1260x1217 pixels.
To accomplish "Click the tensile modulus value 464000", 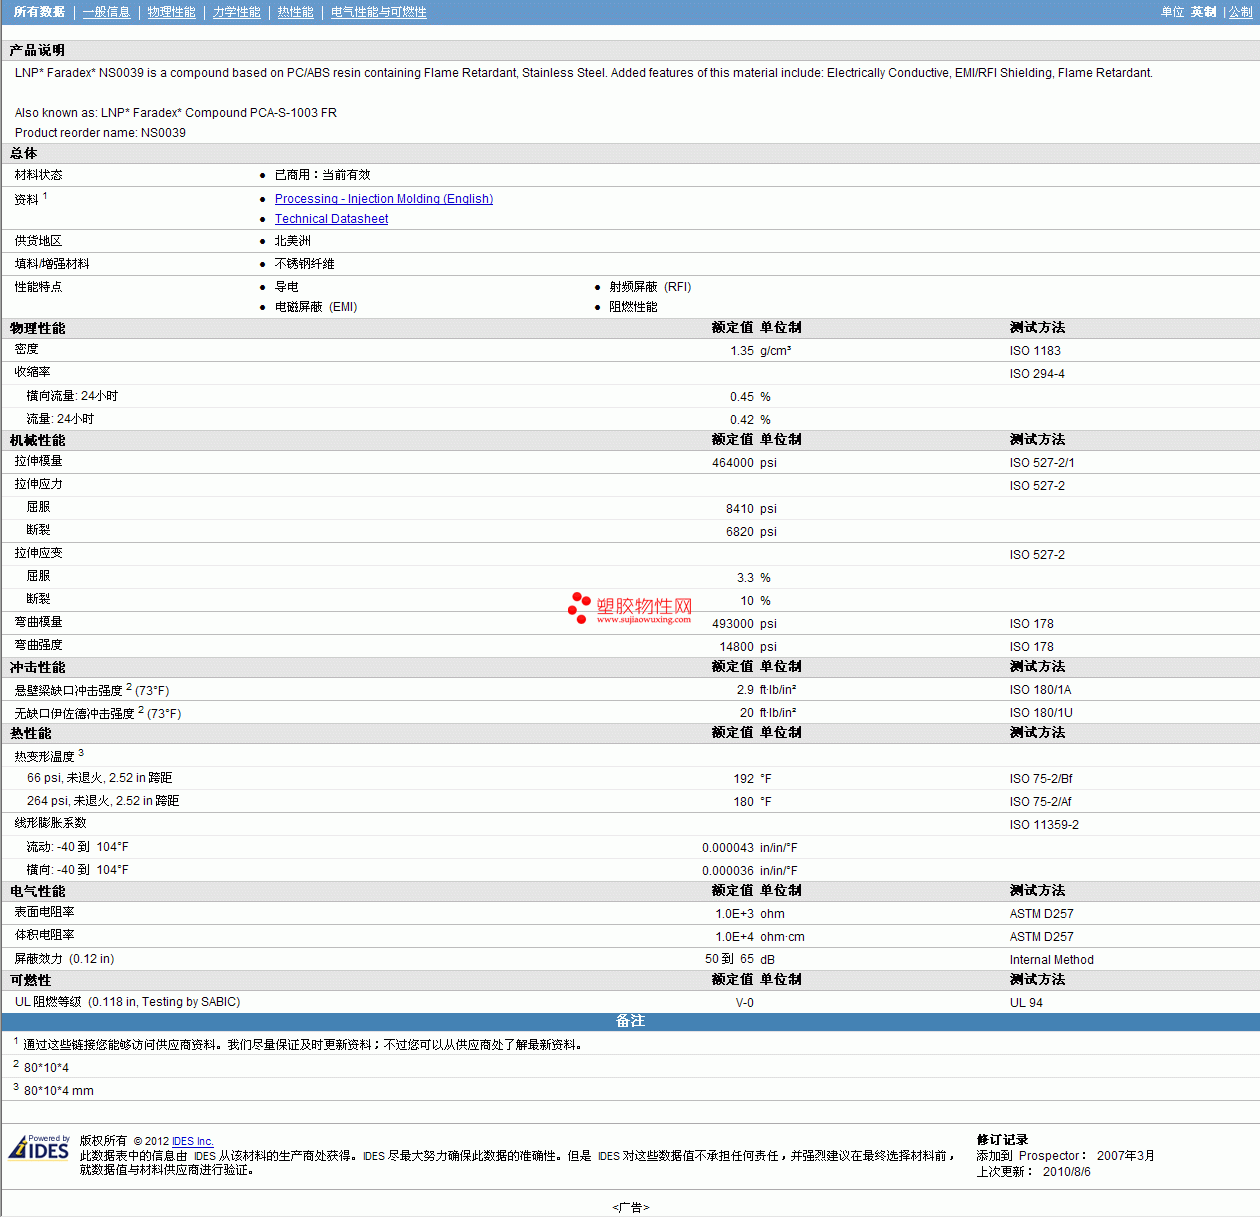I will tap(733, 463).
